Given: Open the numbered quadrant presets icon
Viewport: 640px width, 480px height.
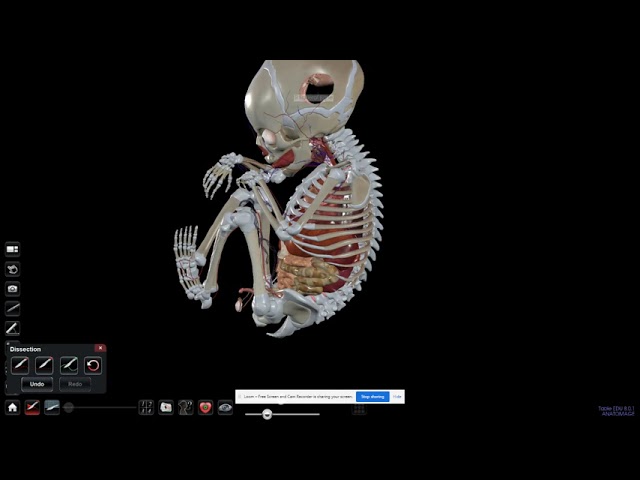Looking at the screenshot, I should (146, 407).
